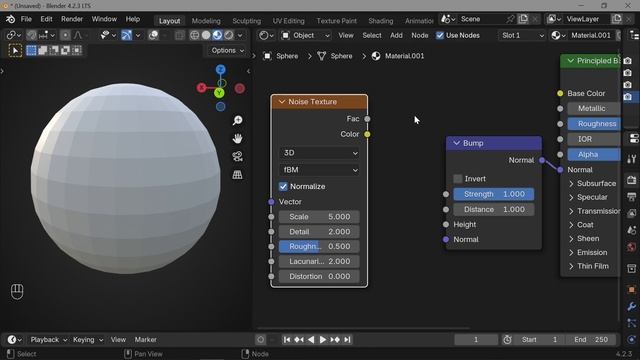
Task: Select the Tweak select tool in viewport
Action: 15,51
